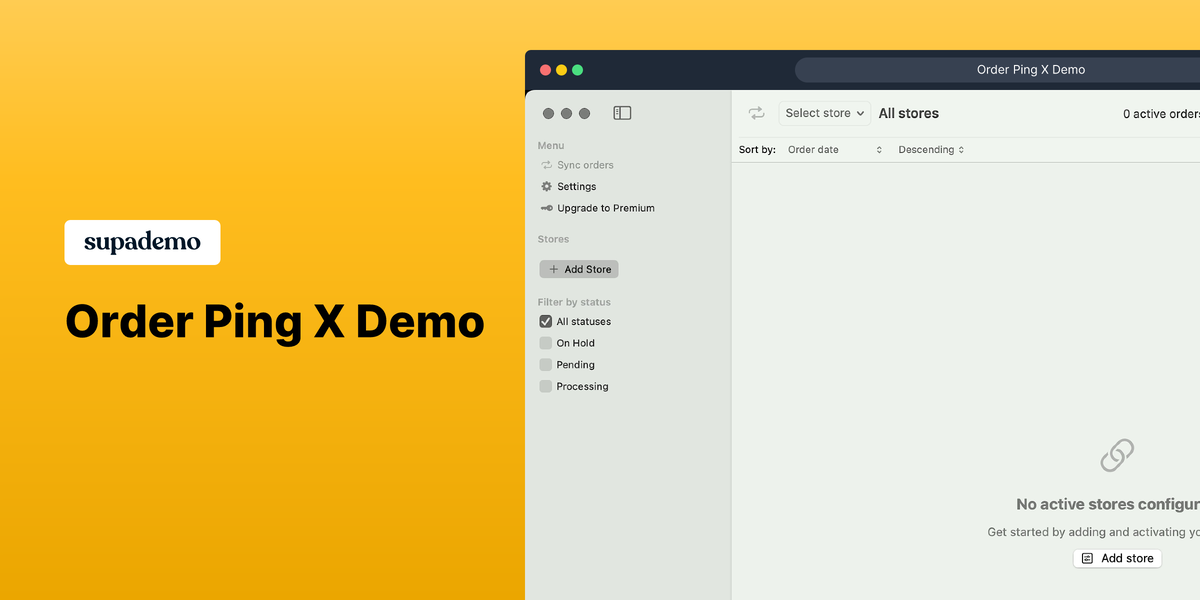Click the Order Ping X Demo title bar
This screenshot has height=600, width=1200.
click(1030, 70)
